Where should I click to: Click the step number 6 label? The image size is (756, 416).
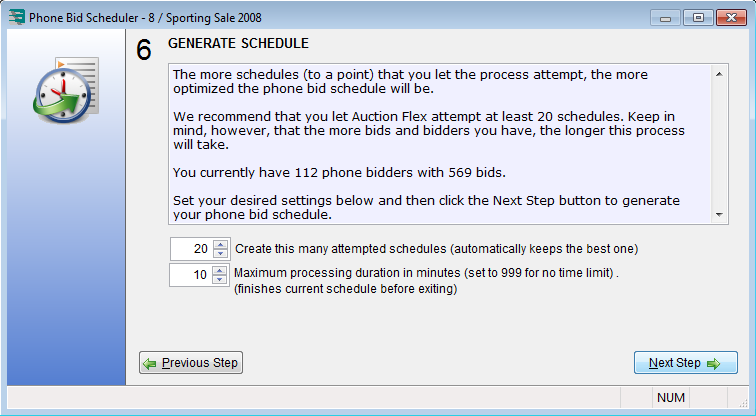[x=144, y=50]
